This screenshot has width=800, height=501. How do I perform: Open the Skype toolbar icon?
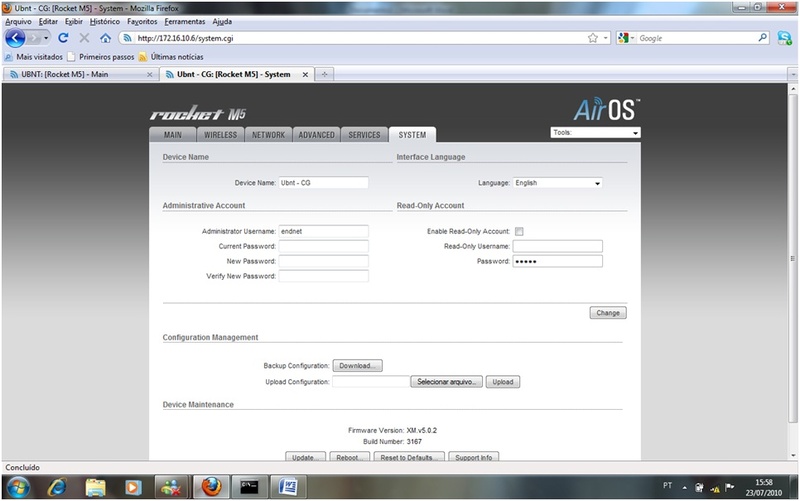784,38
